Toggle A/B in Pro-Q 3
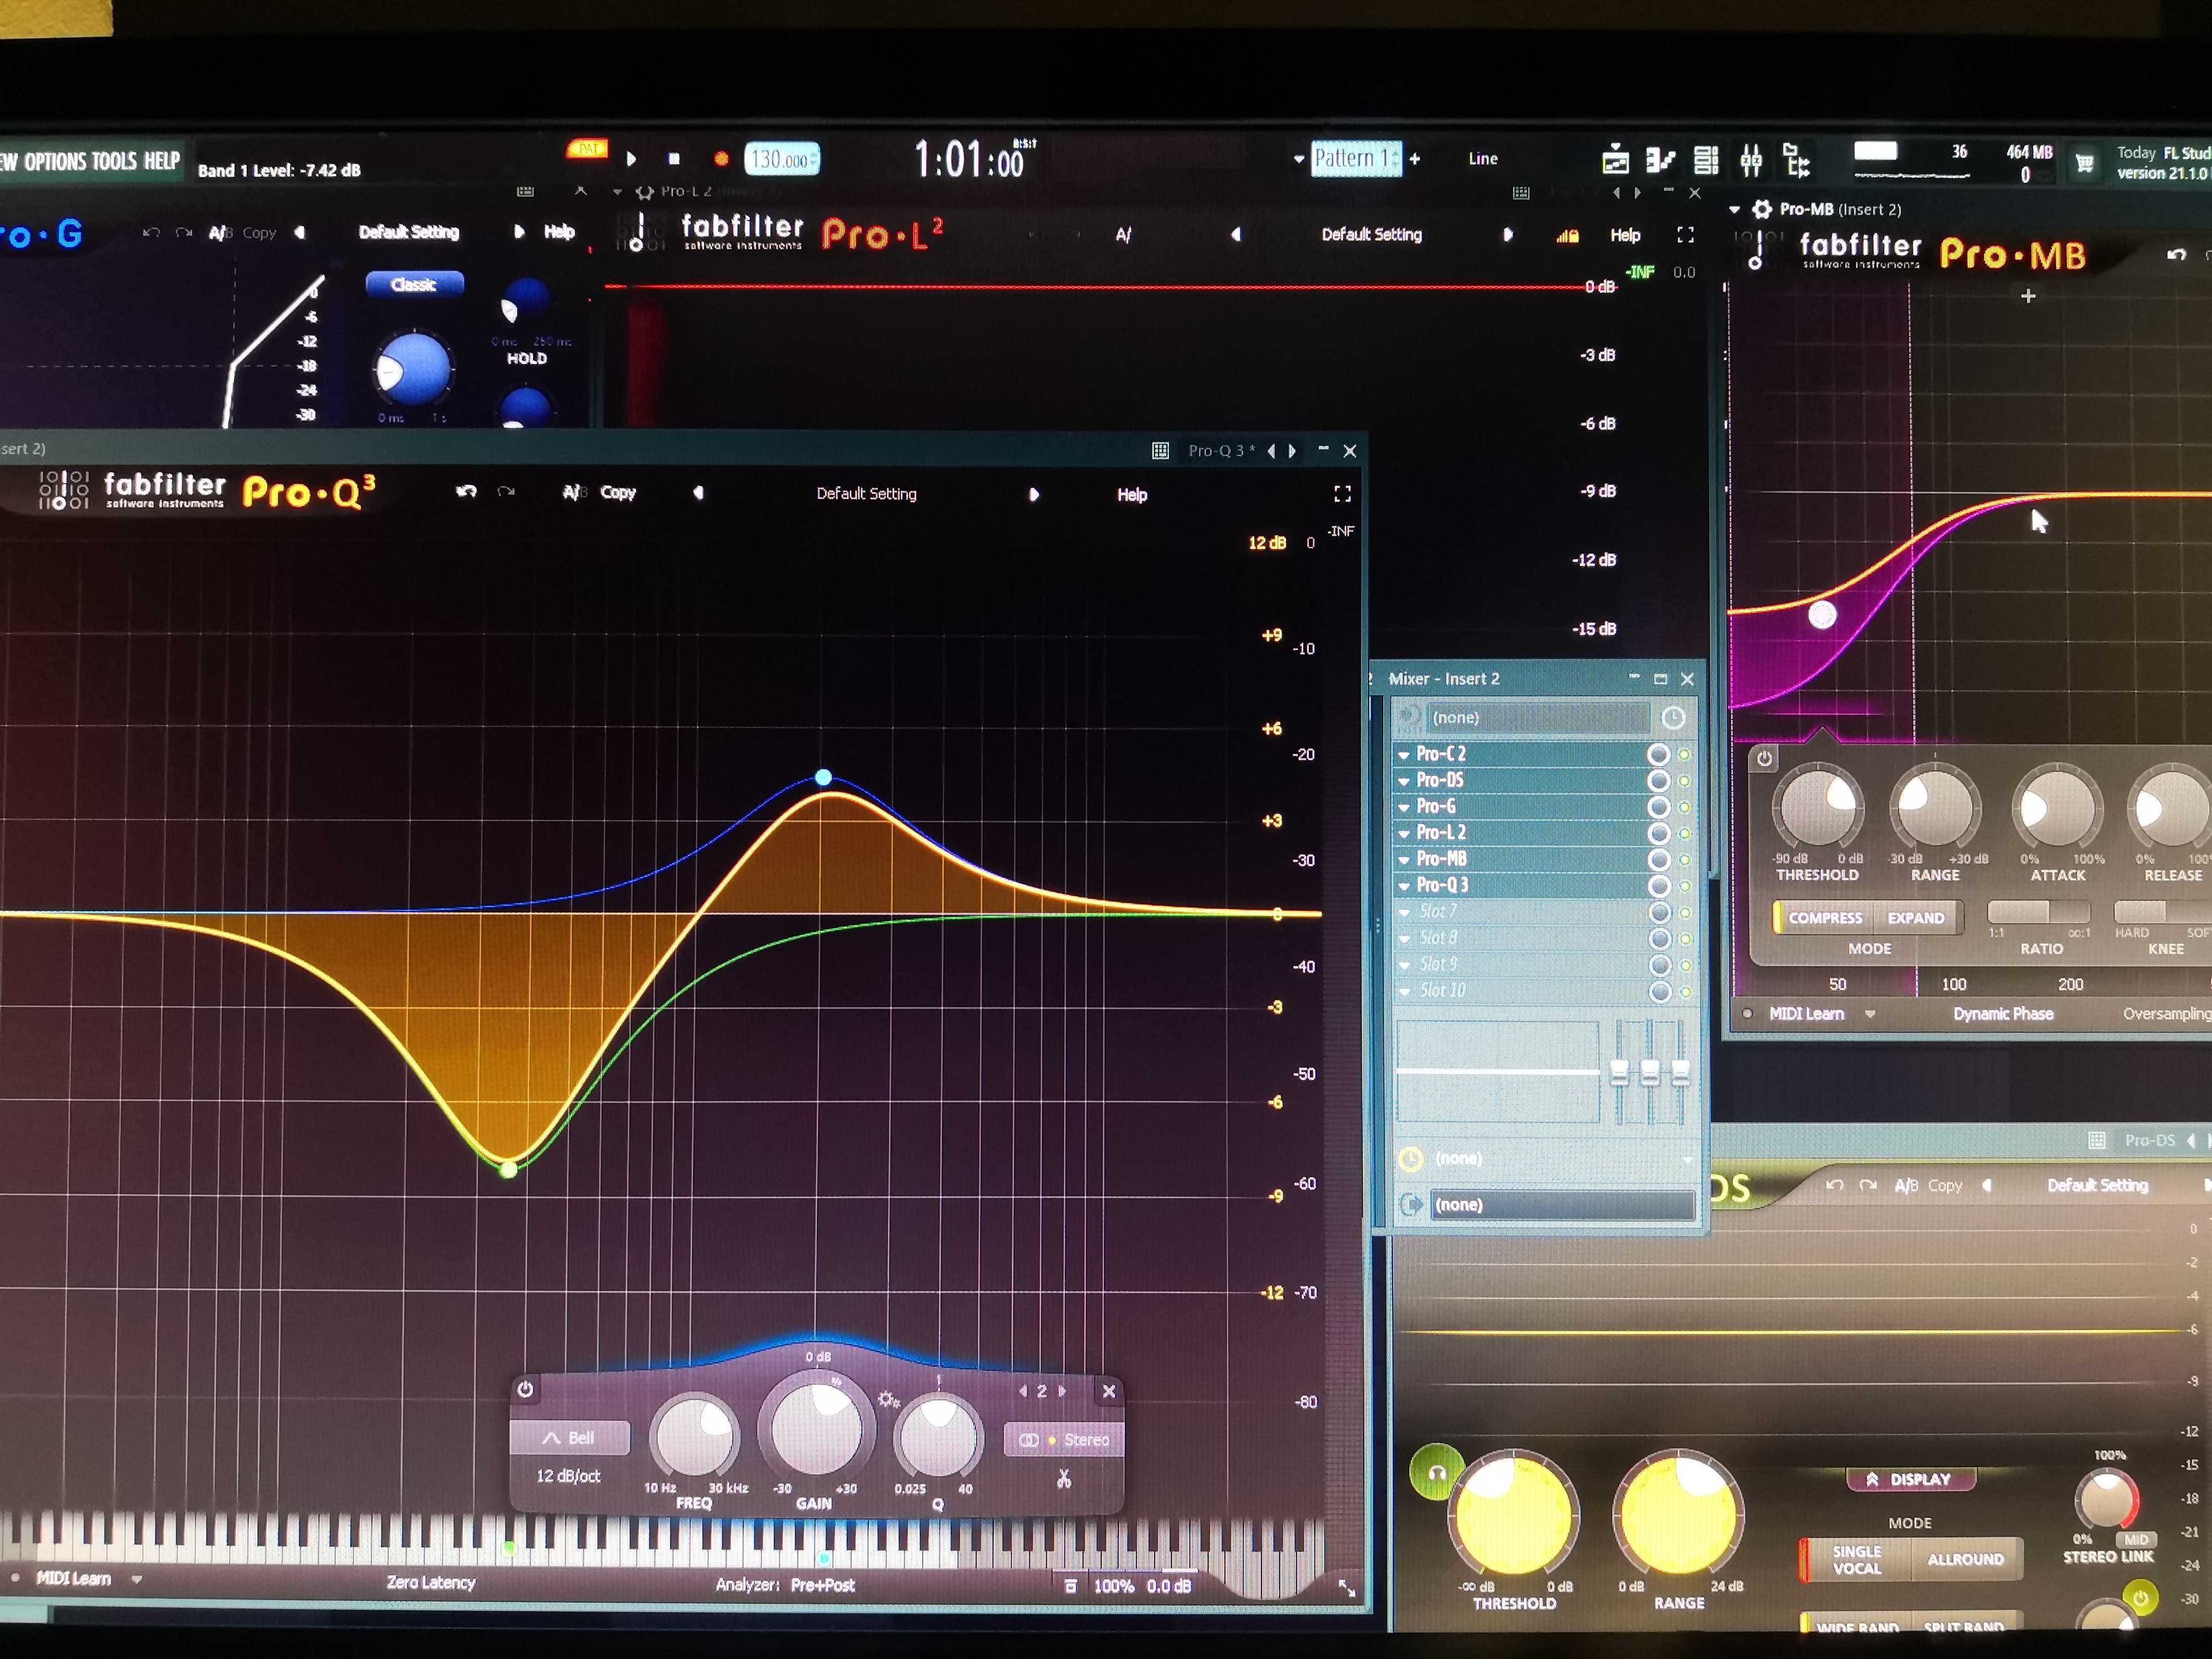 (573, 492)
